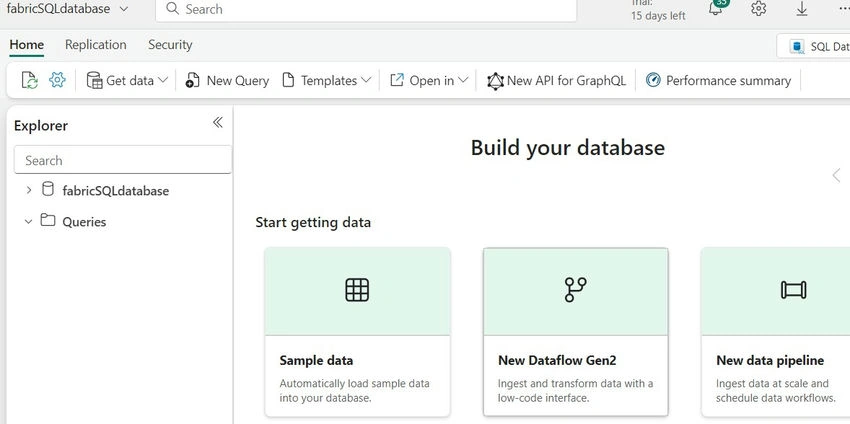The image size is (850, 424).
Task: Click the New Query button
Action: click(227, 81)
